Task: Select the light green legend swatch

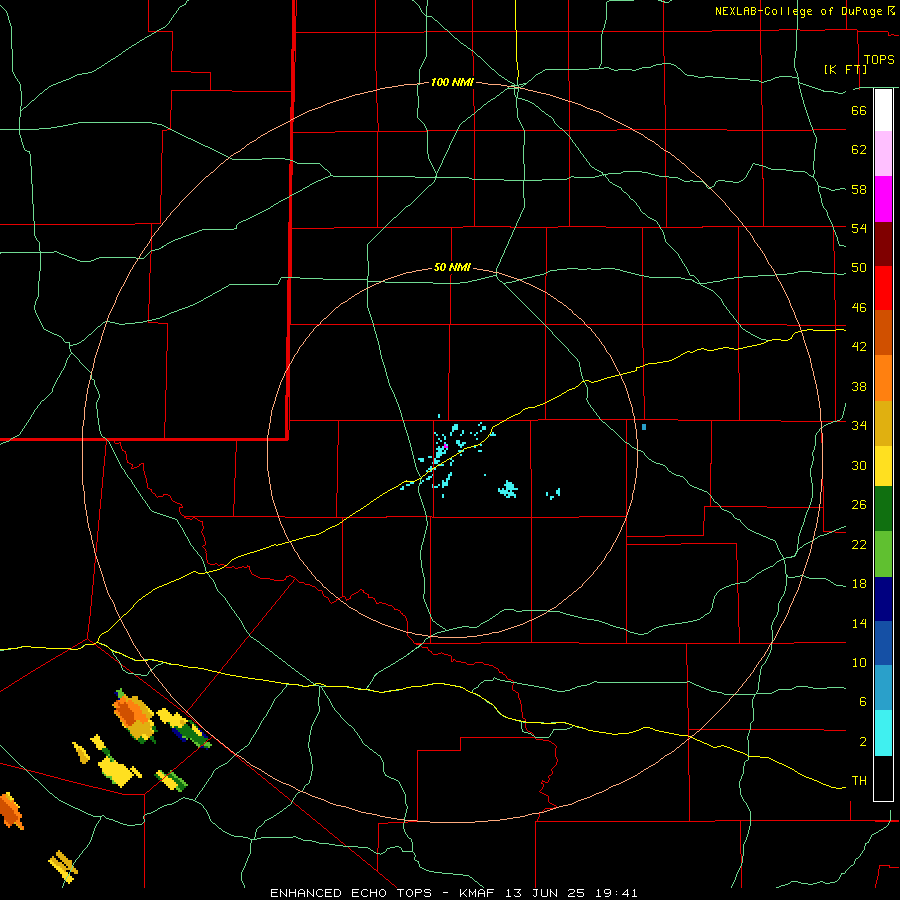Action: click(883, 554)
